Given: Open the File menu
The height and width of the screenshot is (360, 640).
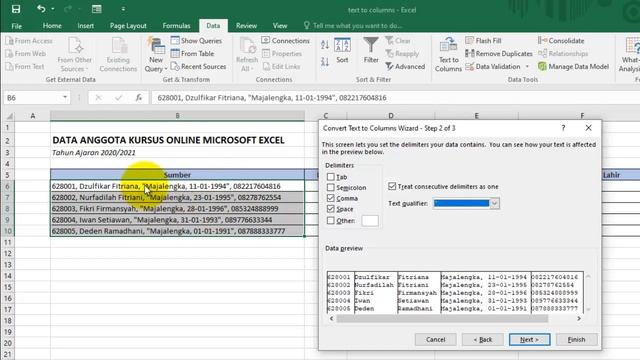Looking at the screenshot, I should 17,26.
